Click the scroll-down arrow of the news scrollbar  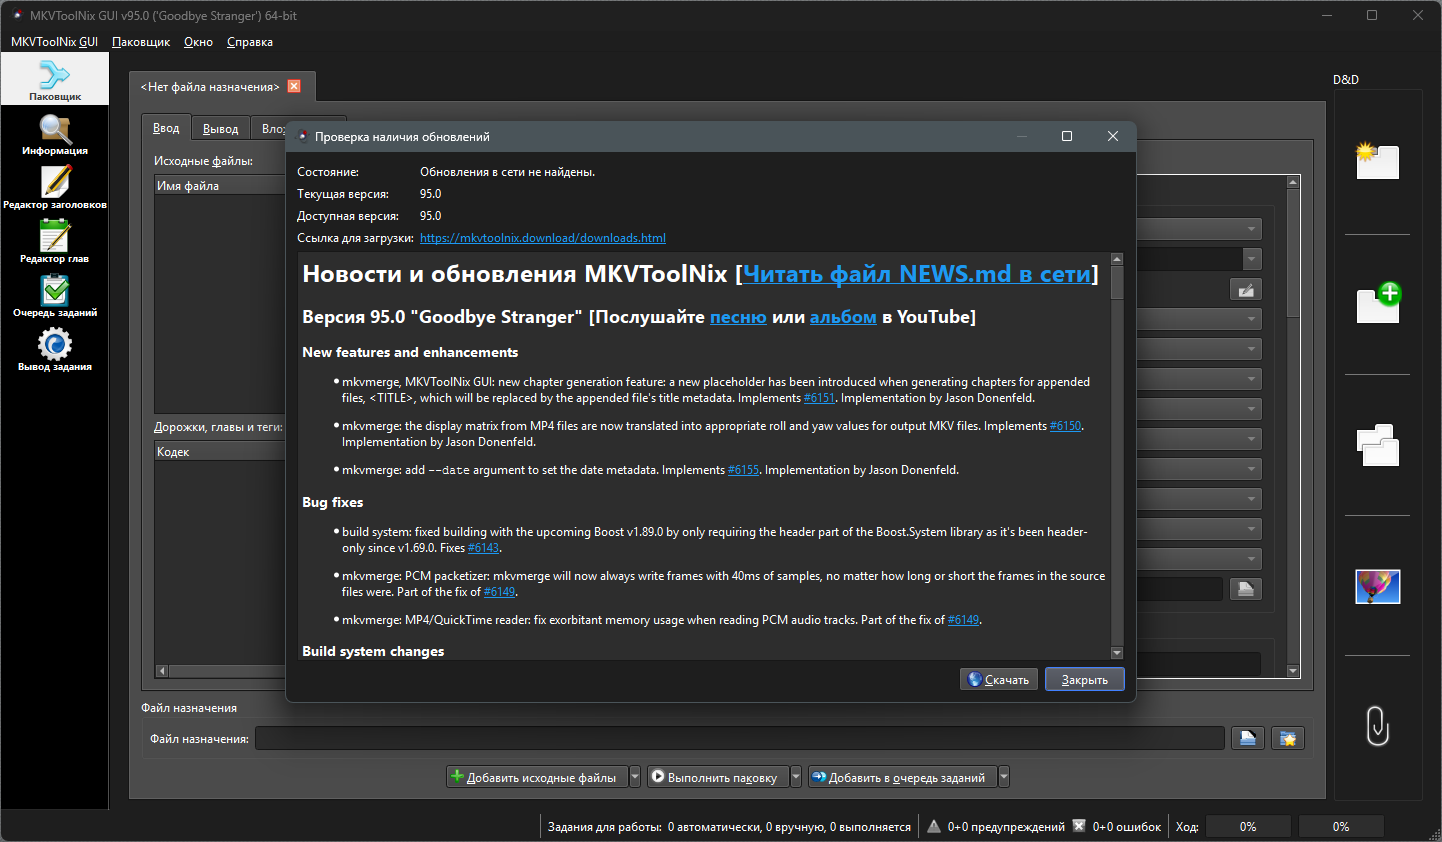pyautogui.click(x=1117, y=653)
